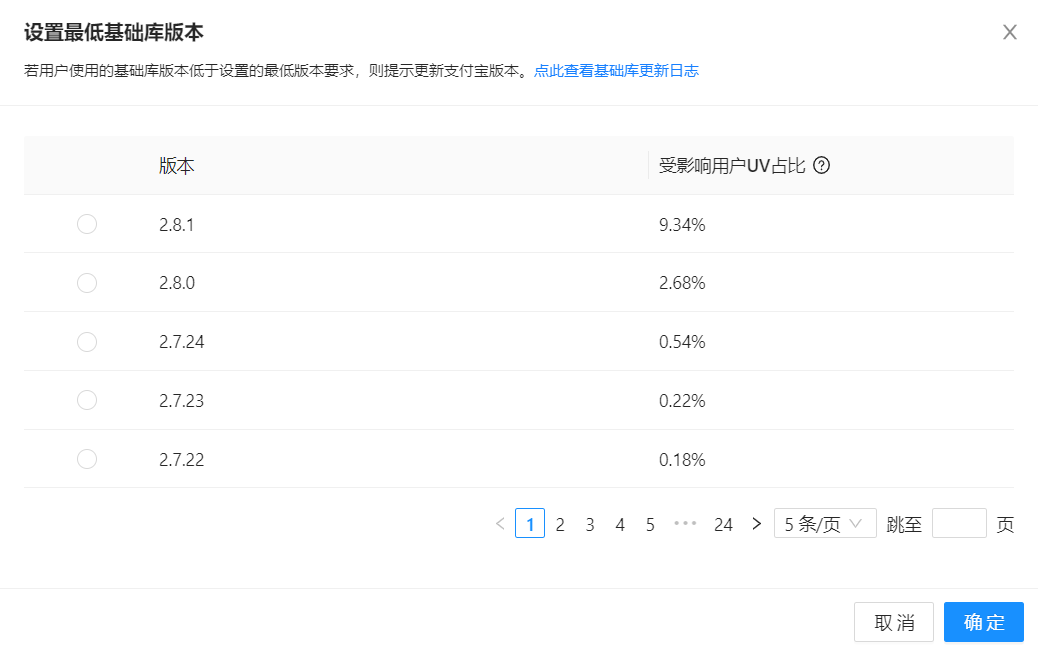This screenshot has height=649, width=1038.
Task: Click the version text 2.7.22
Action: (x=181, y=460)
